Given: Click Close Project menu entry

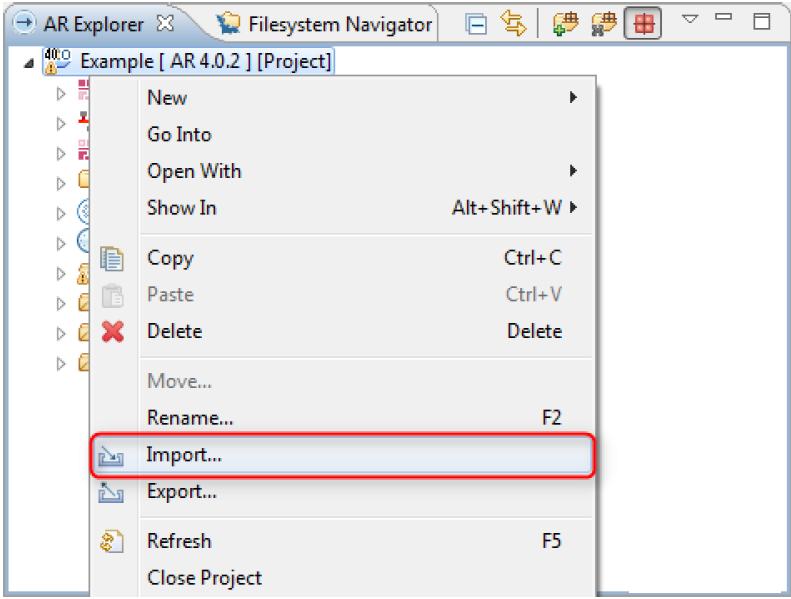Looking at the screenshot, I should coord(204,578).
